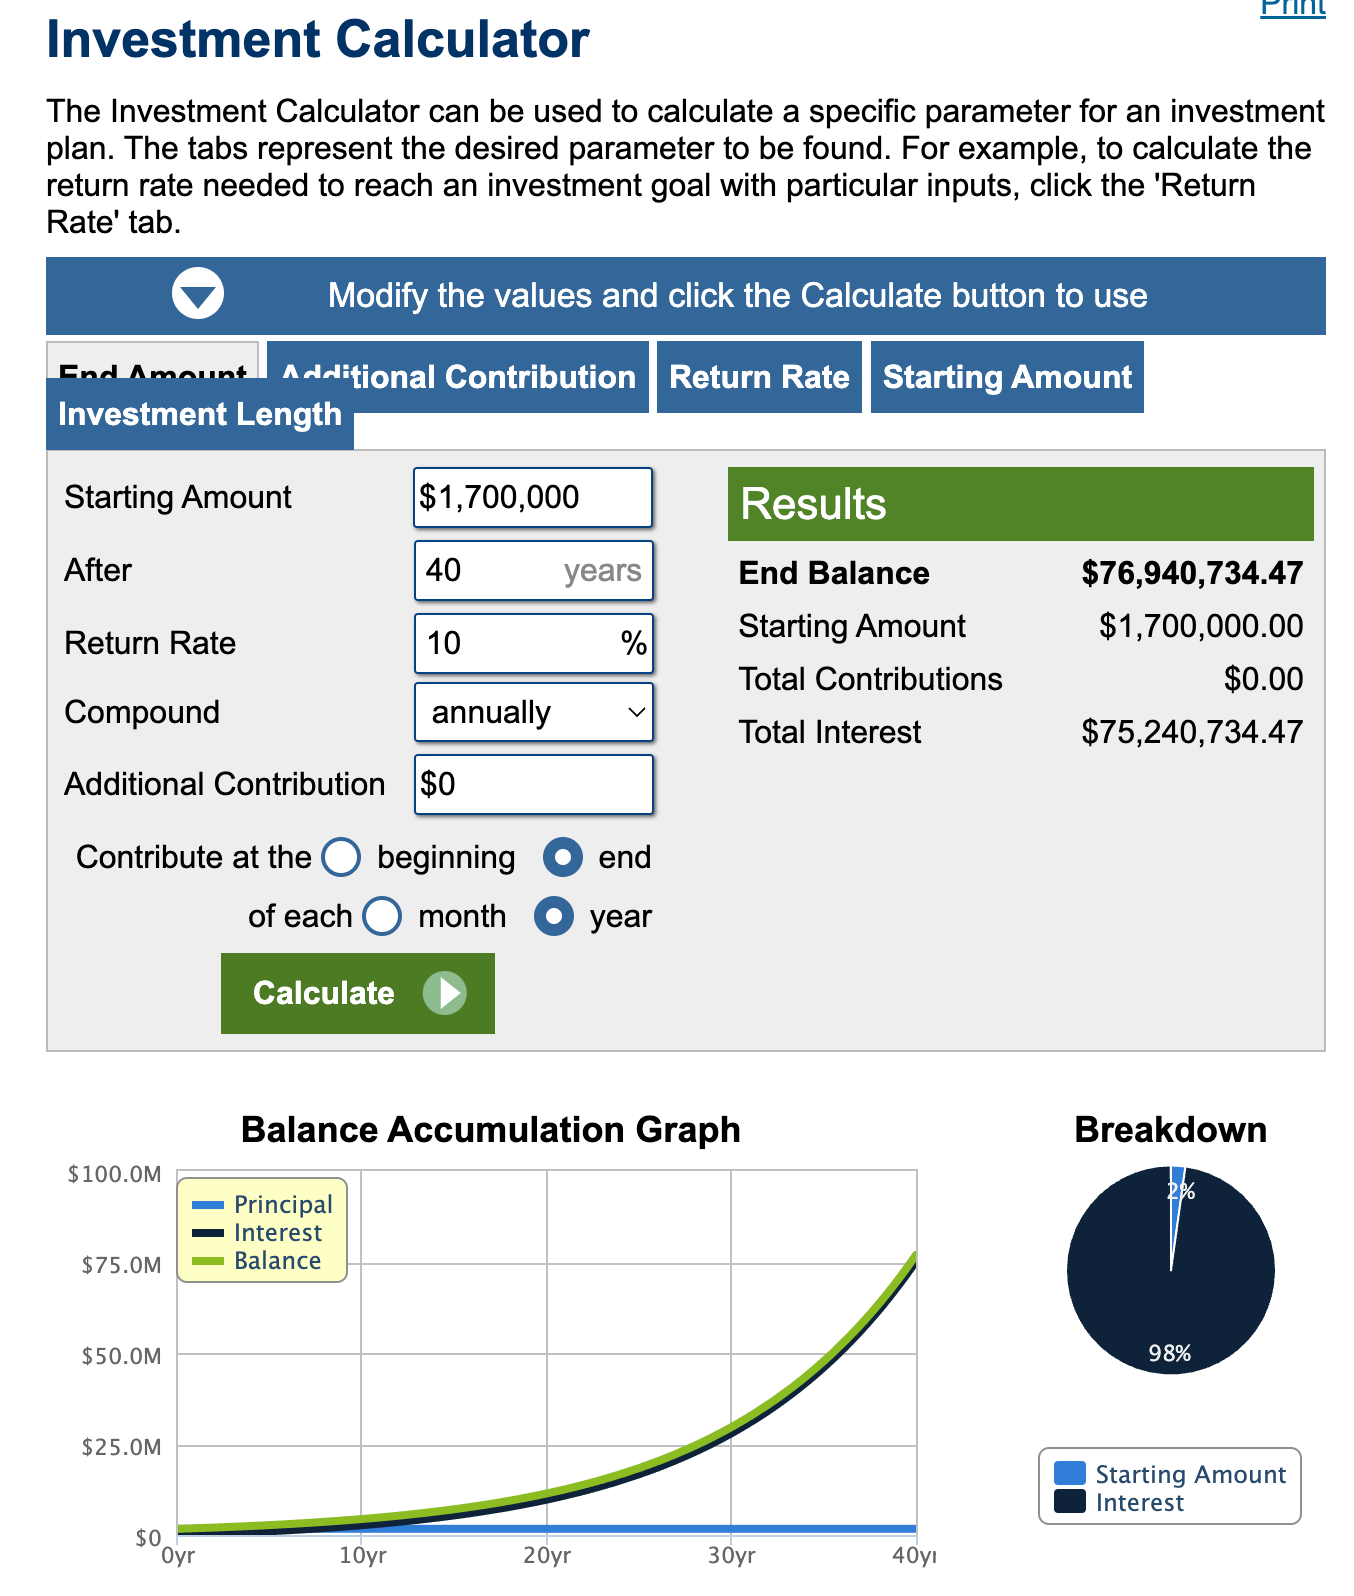This screenshot has height=1596, width=1354.
Task: Click the Starting Amount swatch in pie legend
Action: point(1070,1473)
